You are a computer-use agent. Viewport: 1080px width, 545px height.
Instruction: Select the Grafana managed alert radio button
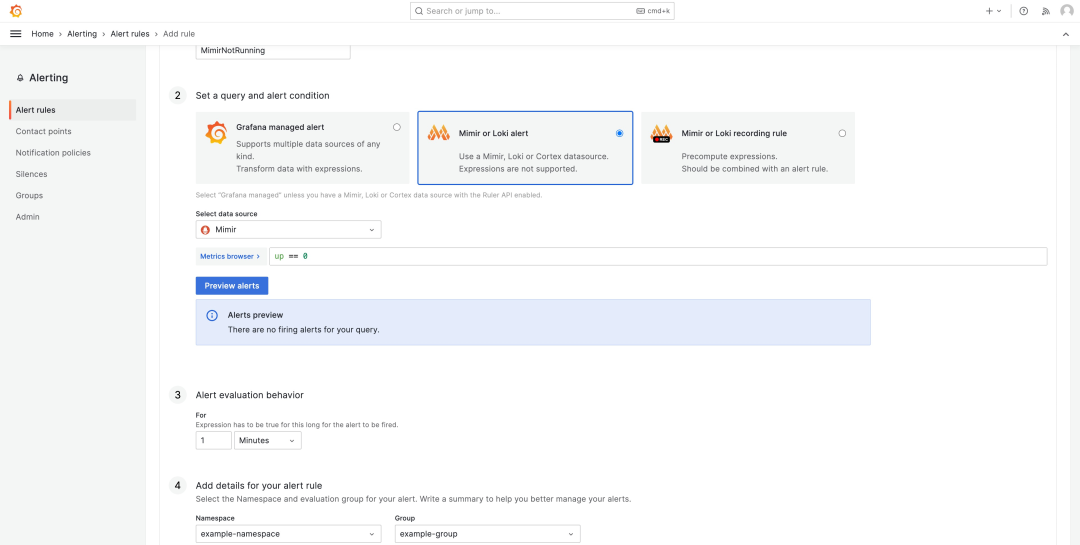[x=397, y=127]
